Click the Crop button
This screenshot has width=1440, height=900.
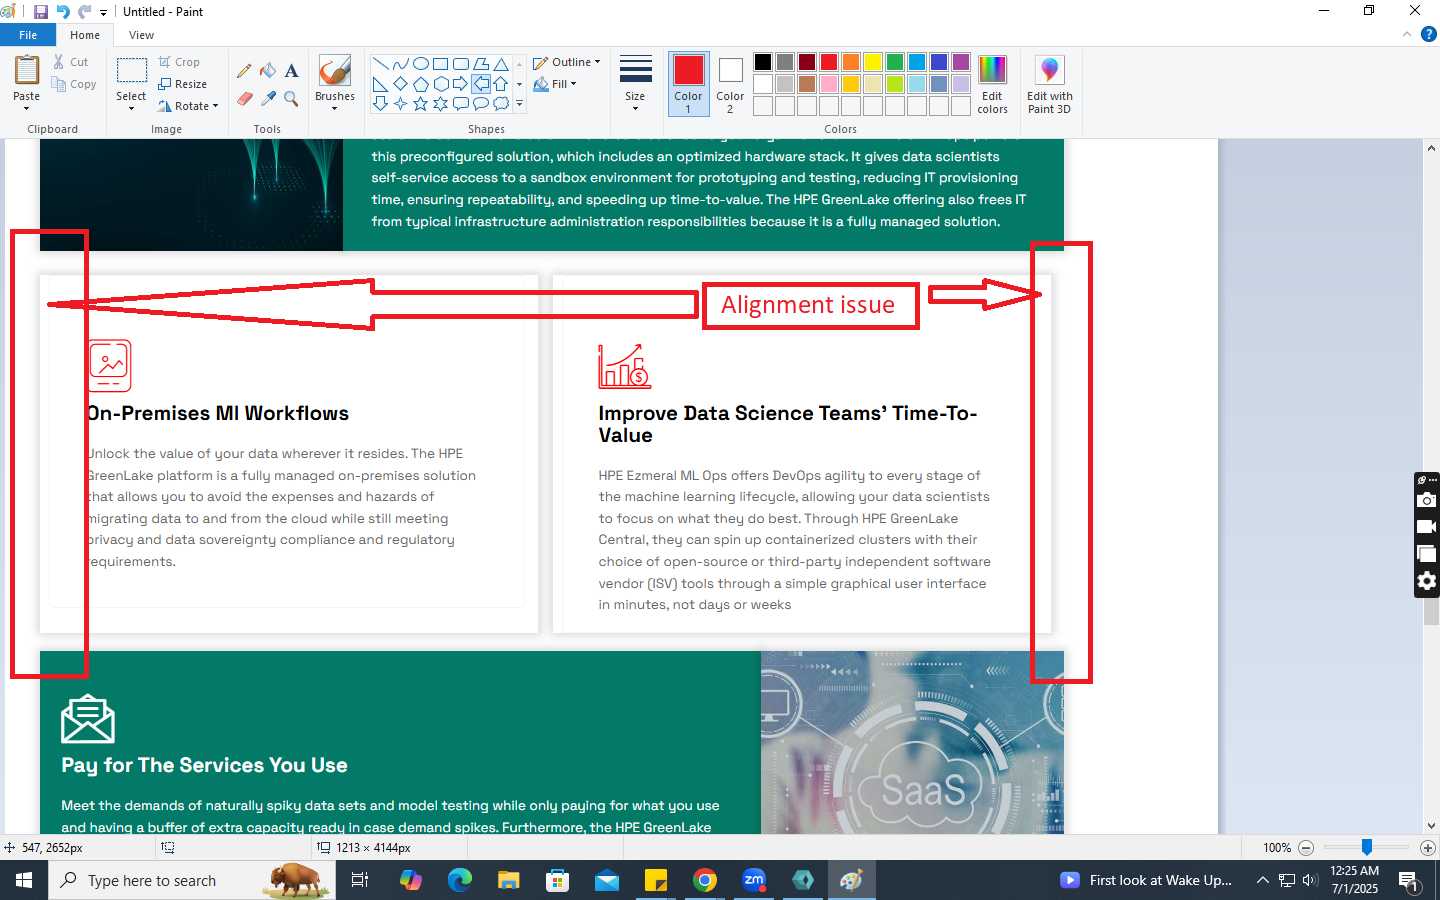[179, 62]
